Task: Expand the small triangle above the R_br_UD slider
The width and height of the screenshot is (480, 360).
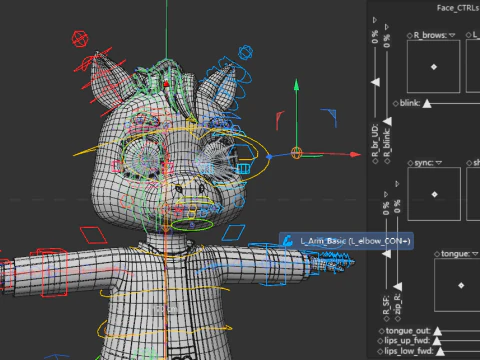Action: 375,20
